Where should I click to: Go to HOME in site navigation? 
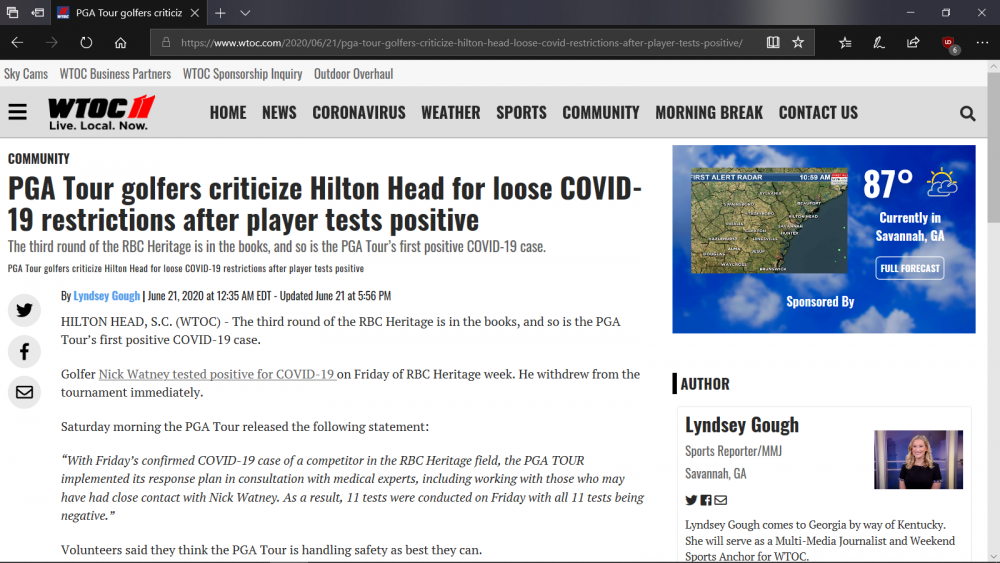(x=228, y=113)
